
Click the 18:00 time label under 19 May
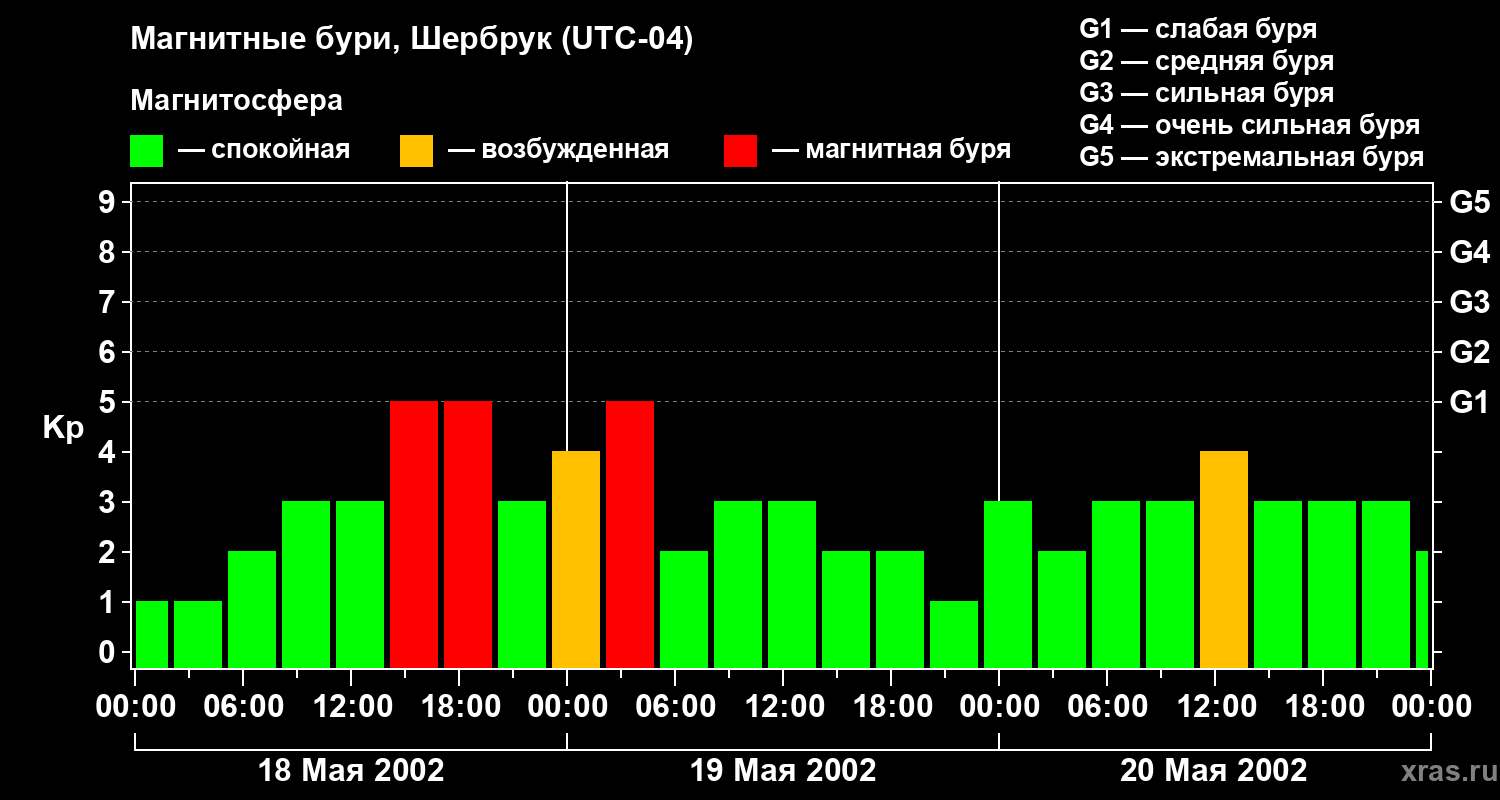pyautogui.click(x=891, y=707)
